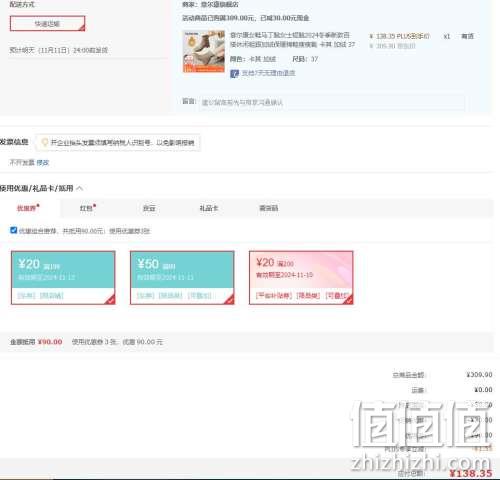Viewport: 500px width, 480px height.
Task: Click the checkmark corner on the ¥50 coupon
Action: pyautogui.click(x=230, y=300)
